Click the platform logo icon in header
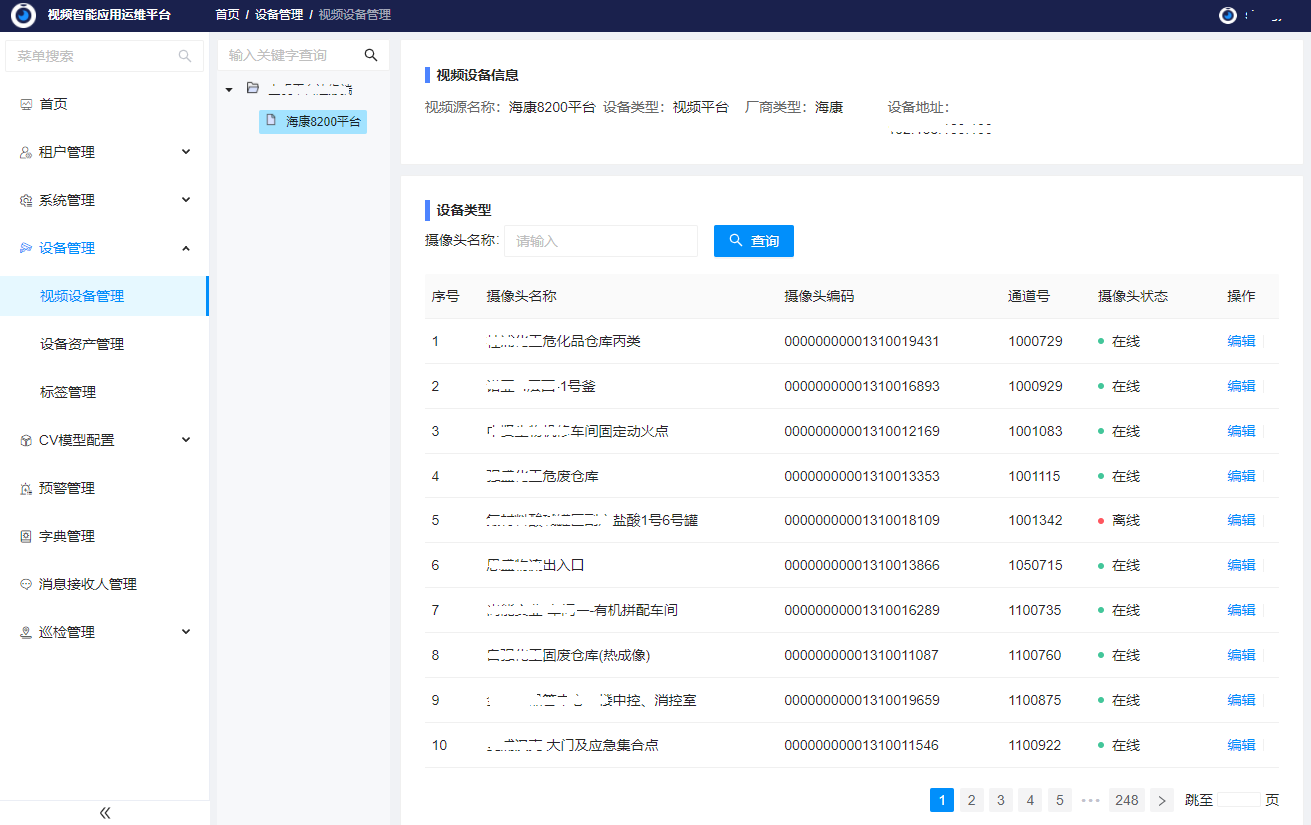Screen dimensions: 1311x825 coord(23,15)
